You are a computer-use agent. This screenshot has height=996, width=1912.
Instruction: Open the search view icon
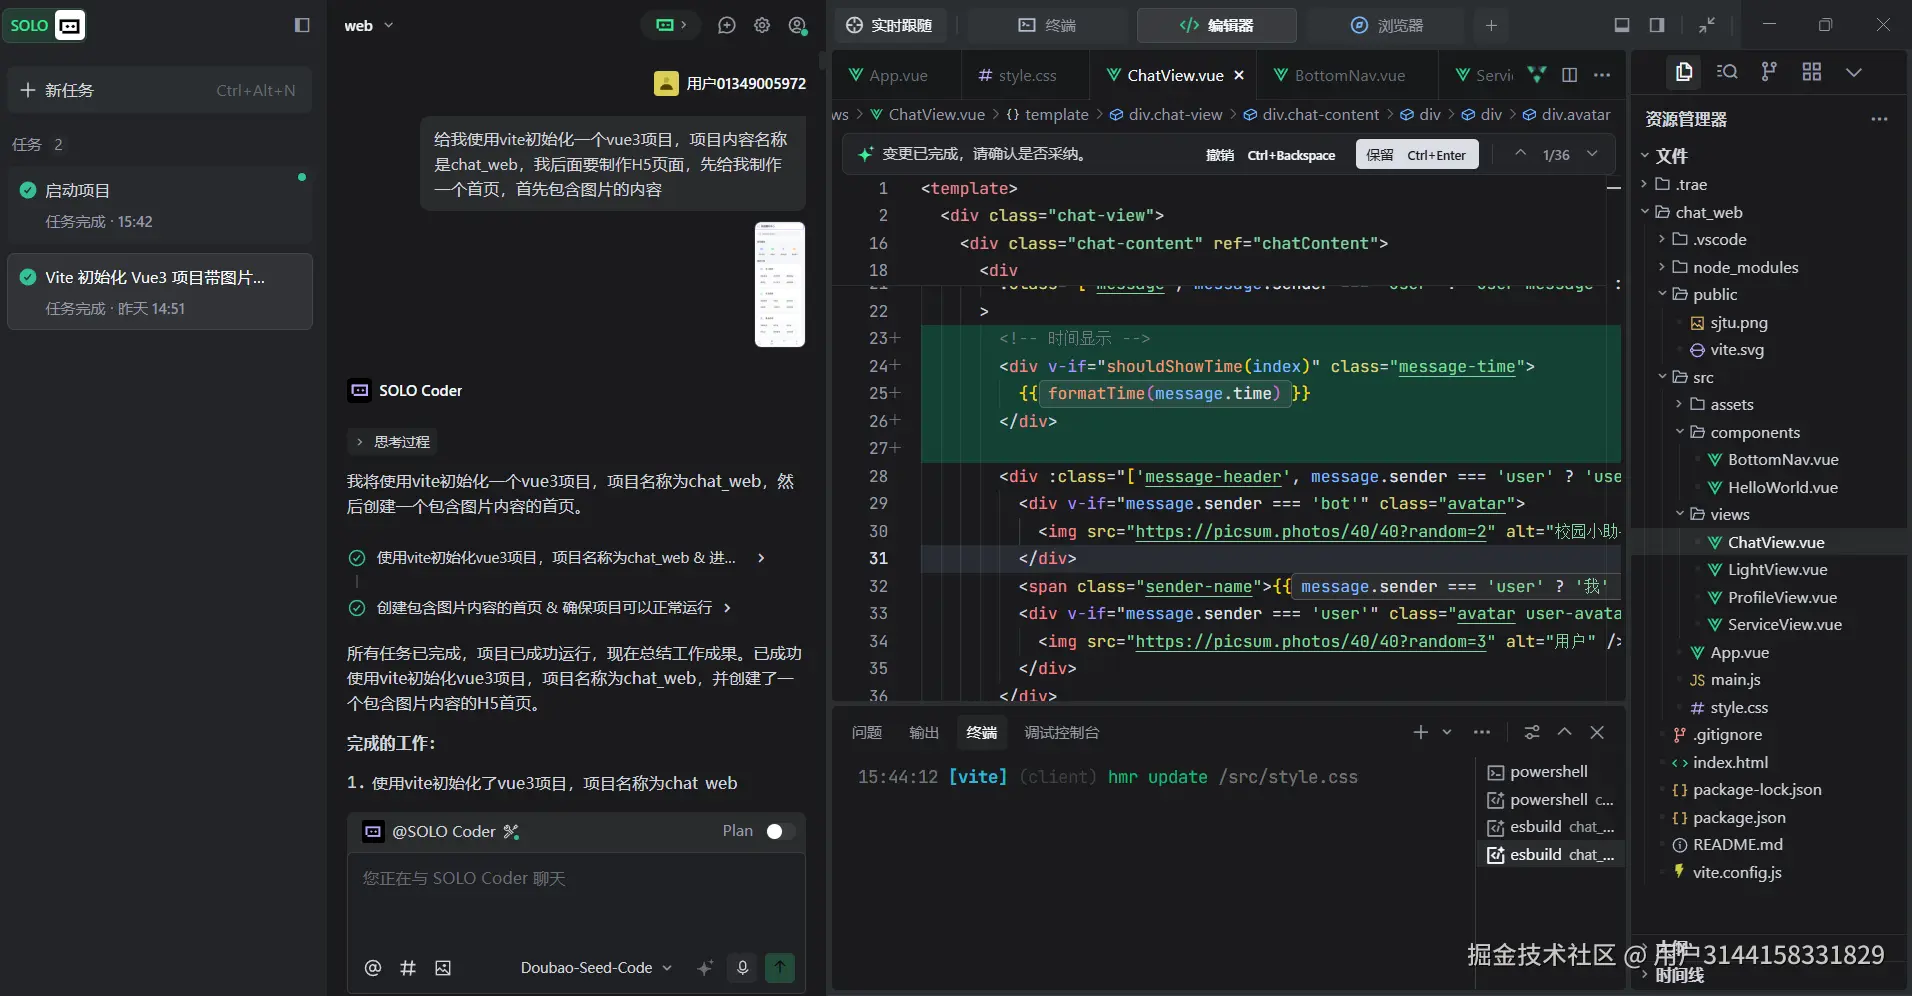click(x=1727, y=72)
